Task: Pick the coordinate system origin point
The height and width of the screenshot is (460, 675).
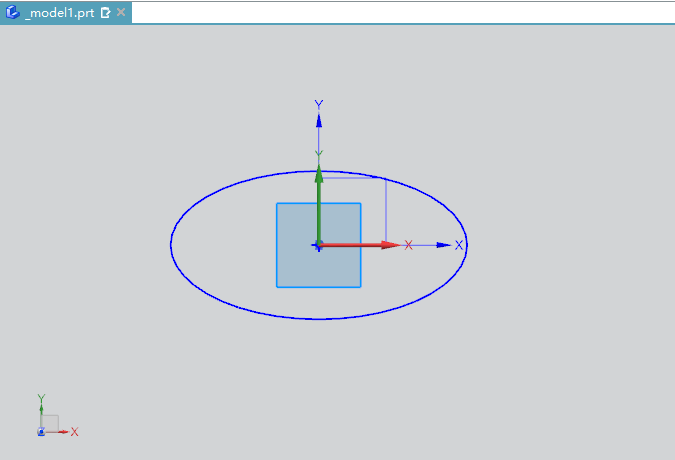Action: tap(318, 244)
